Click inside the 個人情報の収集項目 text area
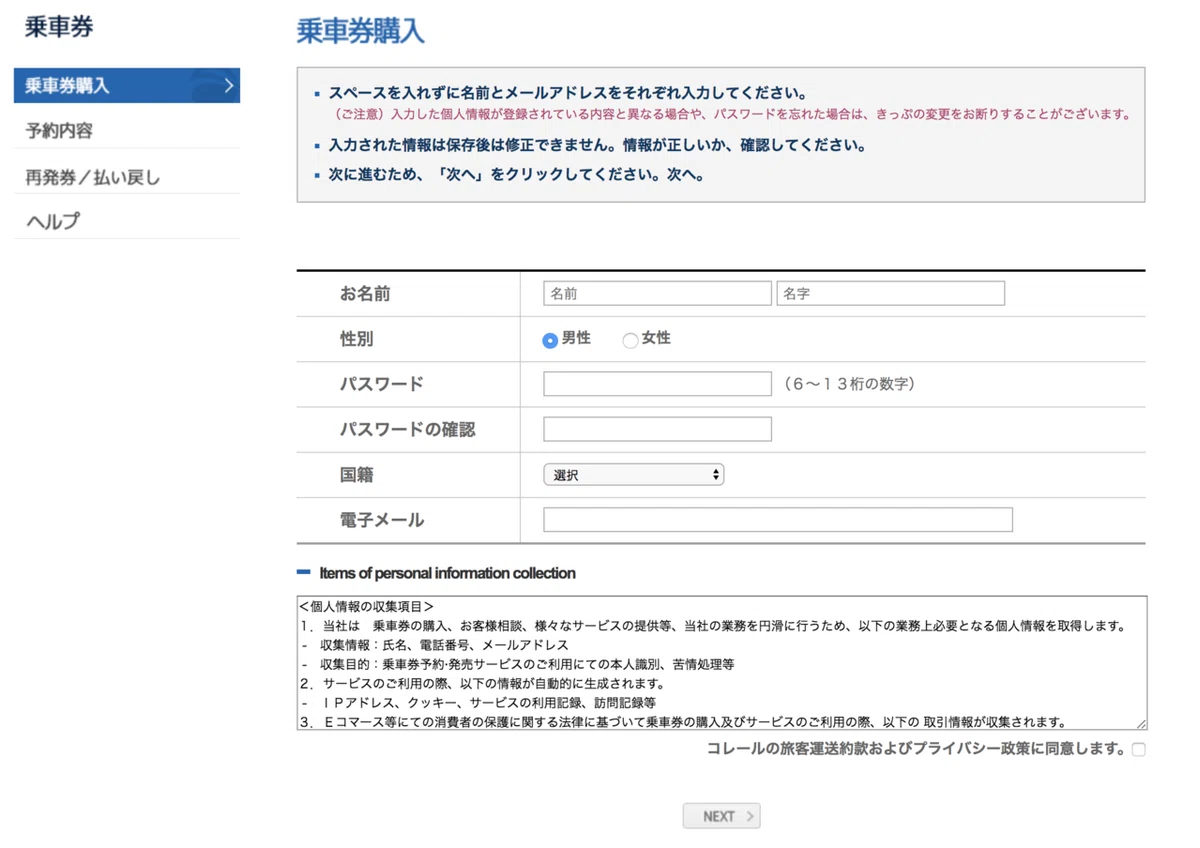Screen dimensions: 1200x848 coord(722,663)
